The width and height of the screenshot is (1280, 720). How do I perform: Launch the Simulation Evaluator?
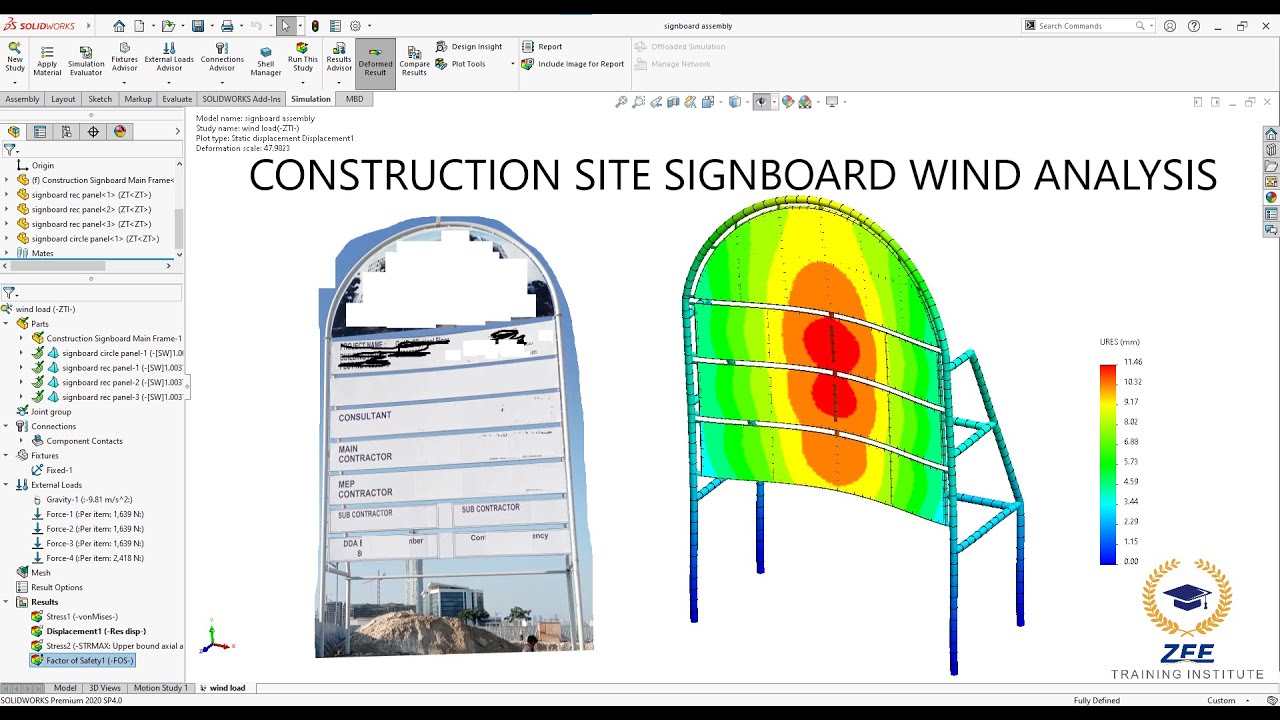[86, 60]
